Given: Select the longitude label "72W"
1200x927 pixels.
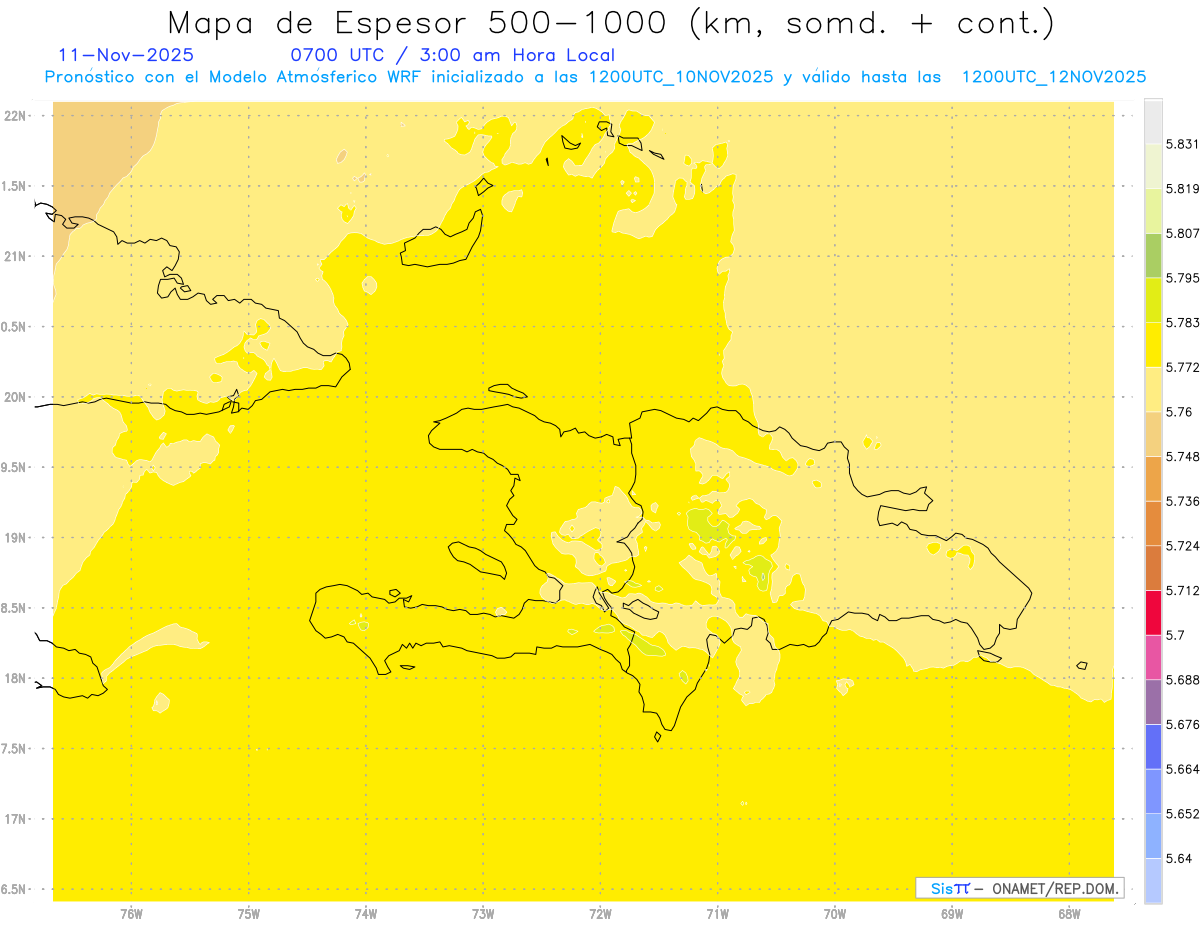Looking at the screenshot, I should click(x=600, y=914).
